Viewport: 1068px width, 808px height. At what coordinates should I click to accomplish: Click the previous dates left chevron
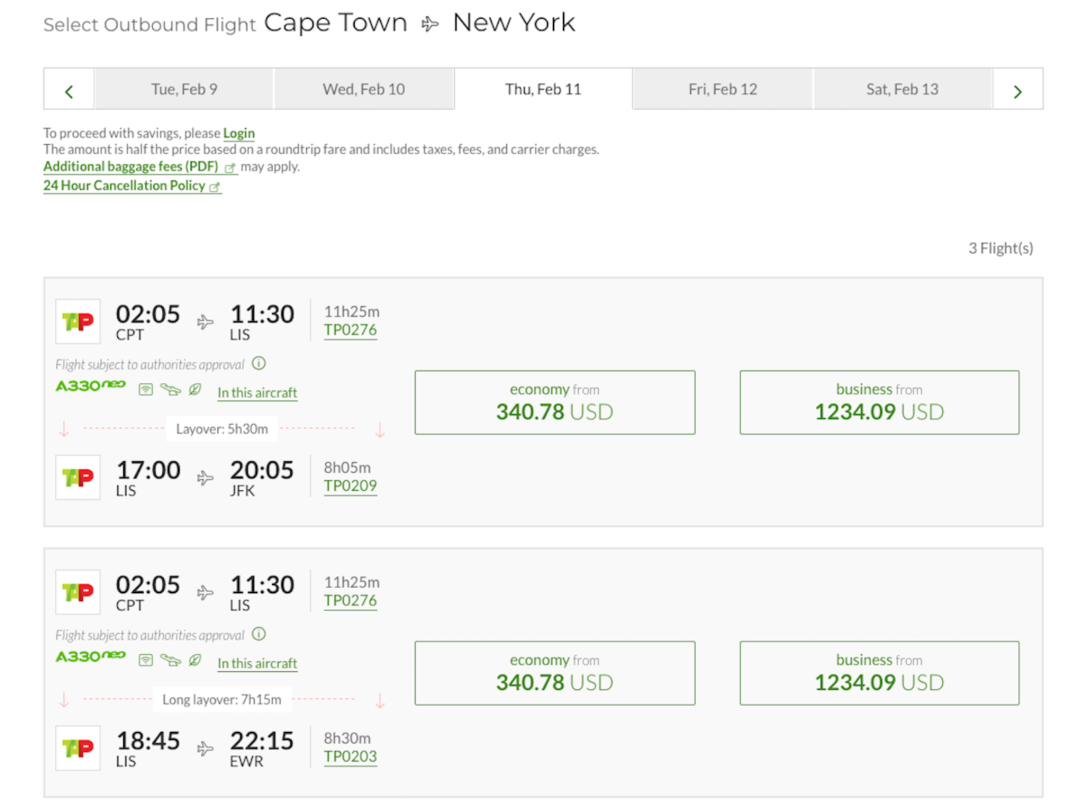69,91
